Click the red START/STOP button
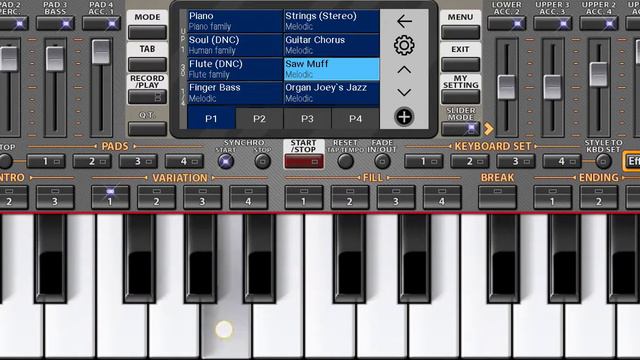Image resolution: width=640 pixels, height=360 pixels. coord(304,162)
